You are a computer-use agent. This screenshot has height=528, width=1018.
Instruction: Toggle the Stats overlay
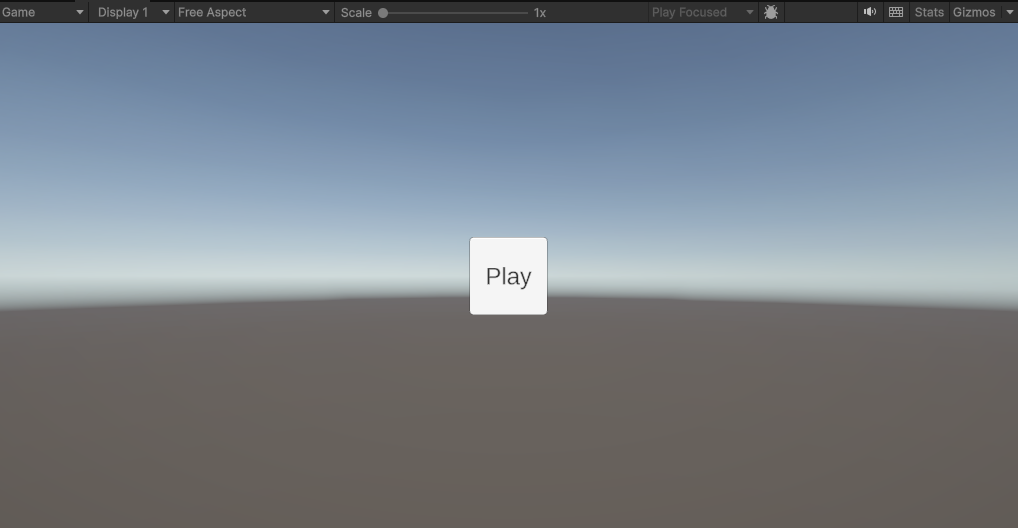929,12
